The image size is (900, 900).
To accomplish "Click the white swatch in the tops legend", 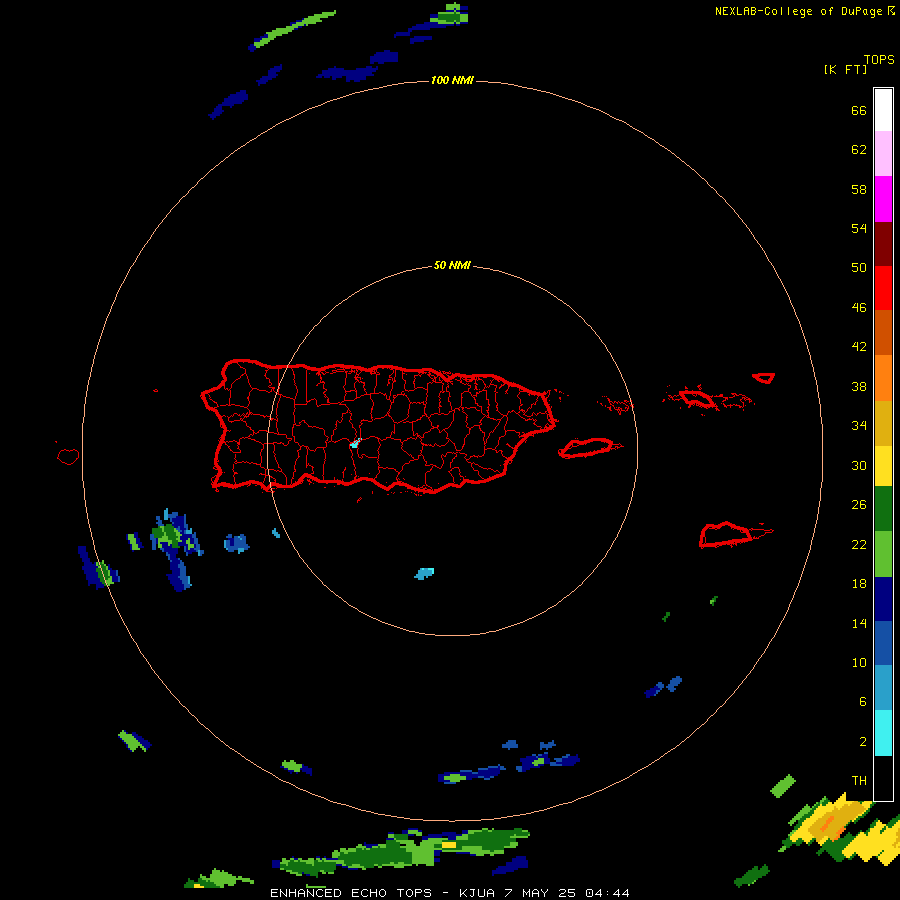I will click(x=883, y=110).
